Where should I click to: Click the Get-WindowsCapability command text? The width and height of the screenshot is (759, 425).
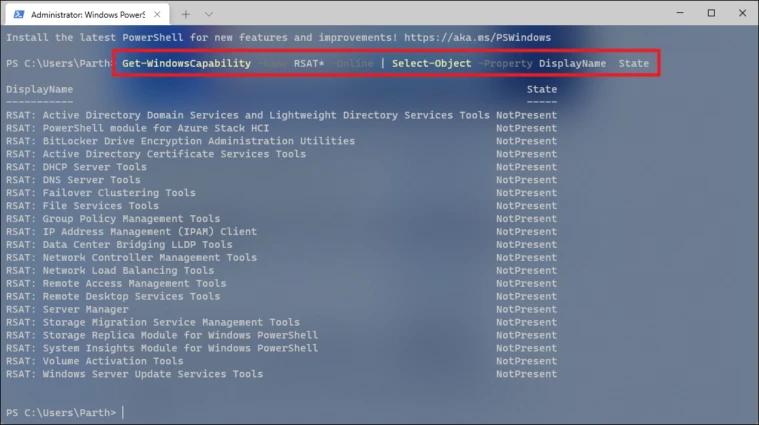186,63
